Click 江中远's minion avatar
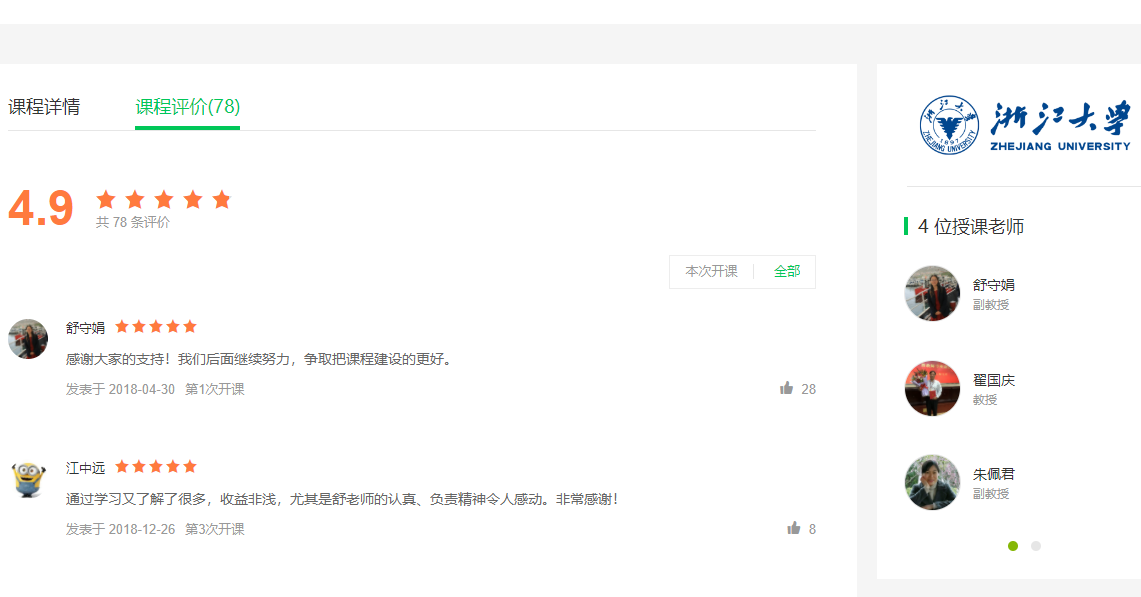This screenshot has height=597, width=1141. (28, 479)
